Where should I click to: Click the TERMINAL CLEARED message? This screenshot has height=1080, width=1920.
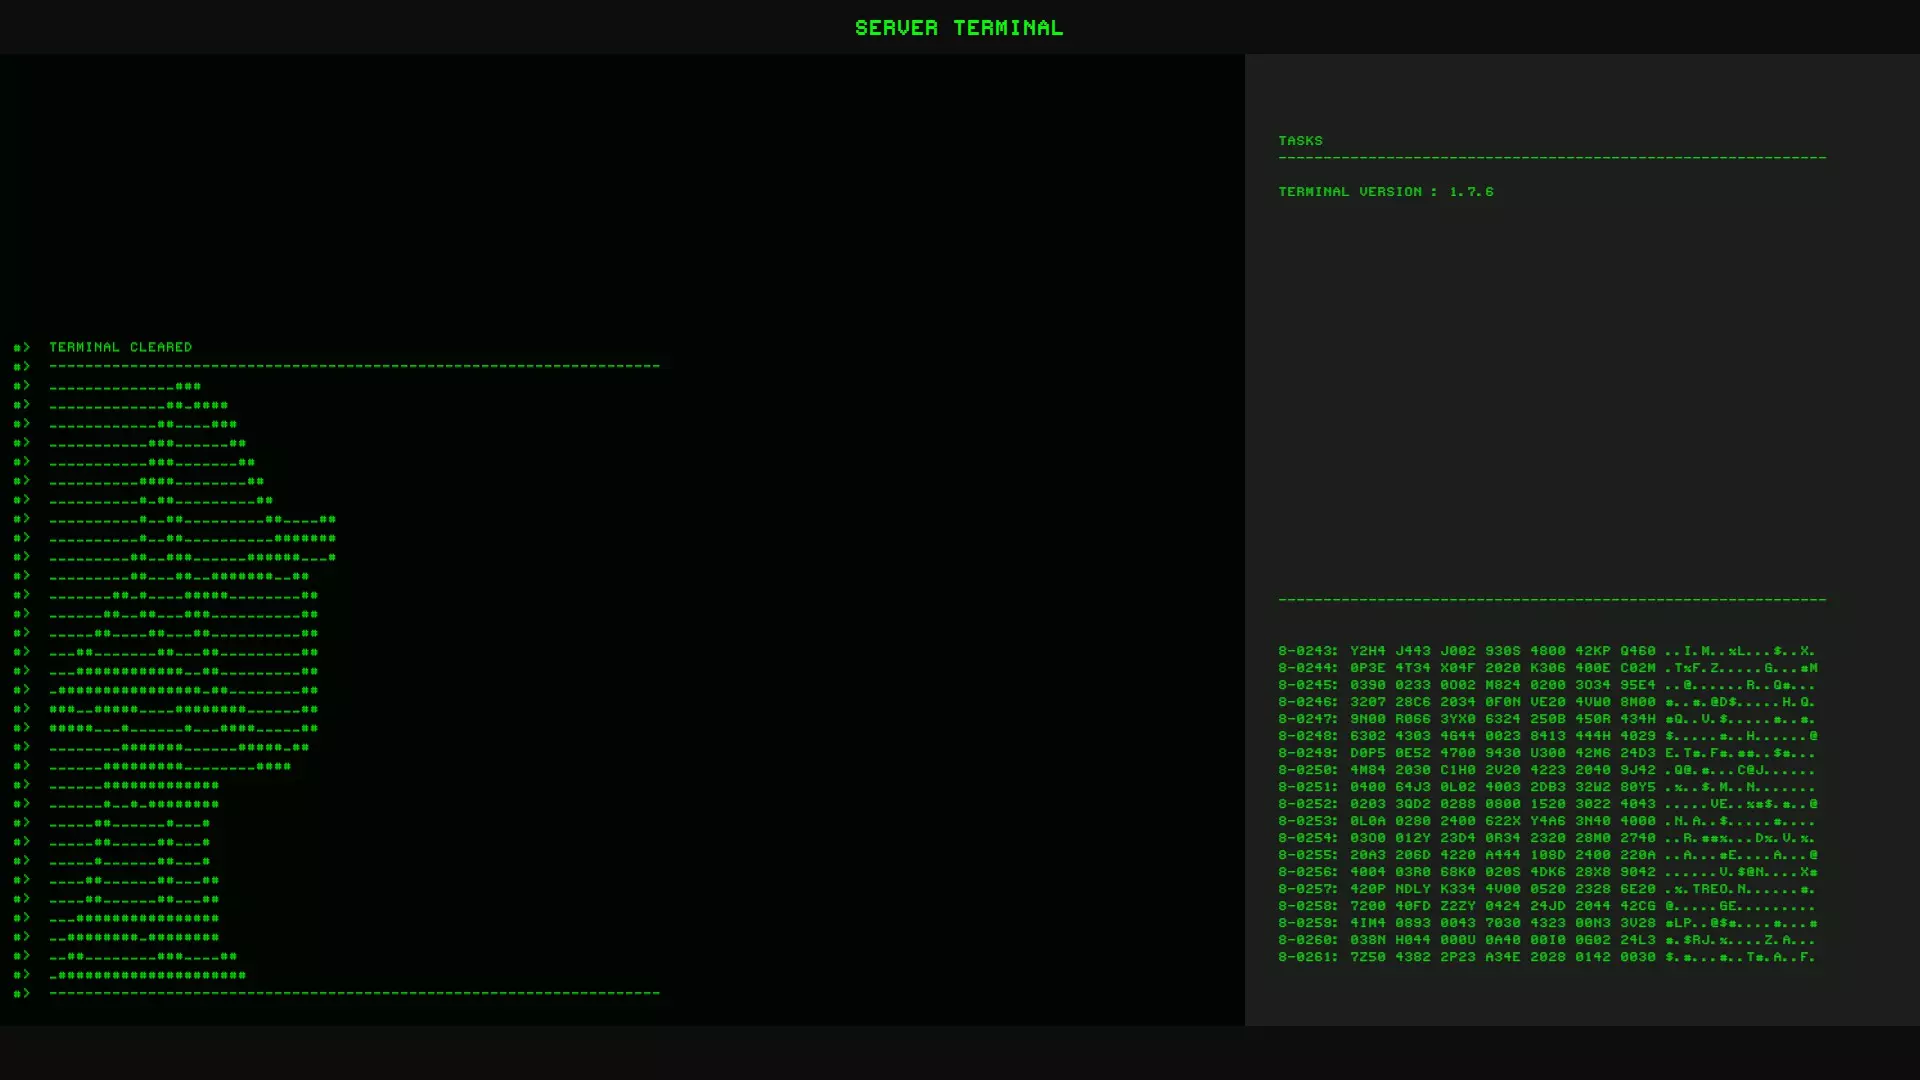coord(120,347)
